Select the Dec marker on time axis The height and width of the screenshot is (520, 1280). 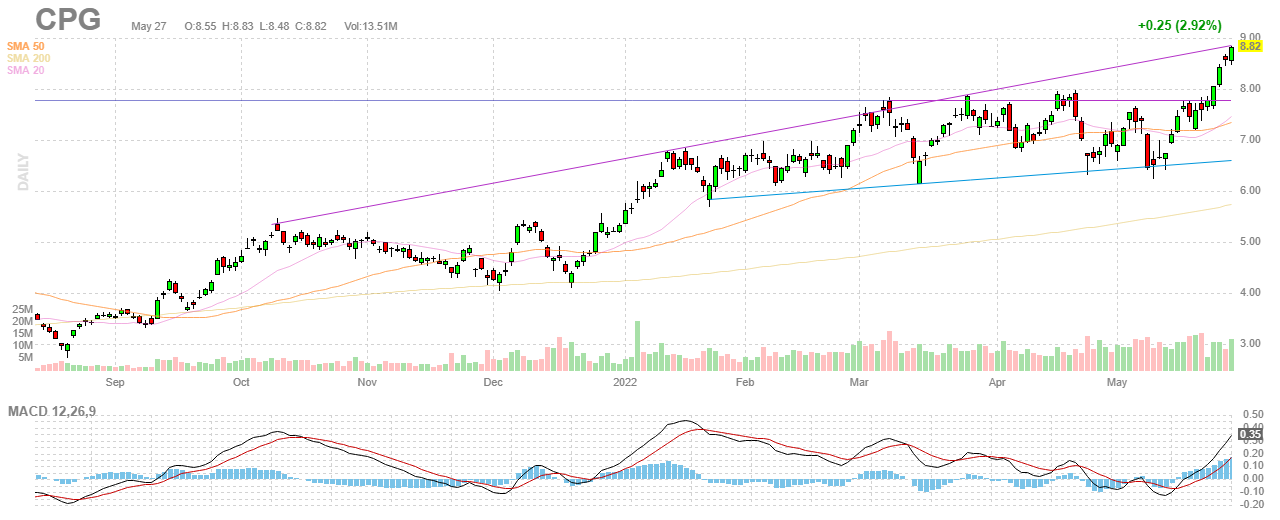tap(492, 382)
